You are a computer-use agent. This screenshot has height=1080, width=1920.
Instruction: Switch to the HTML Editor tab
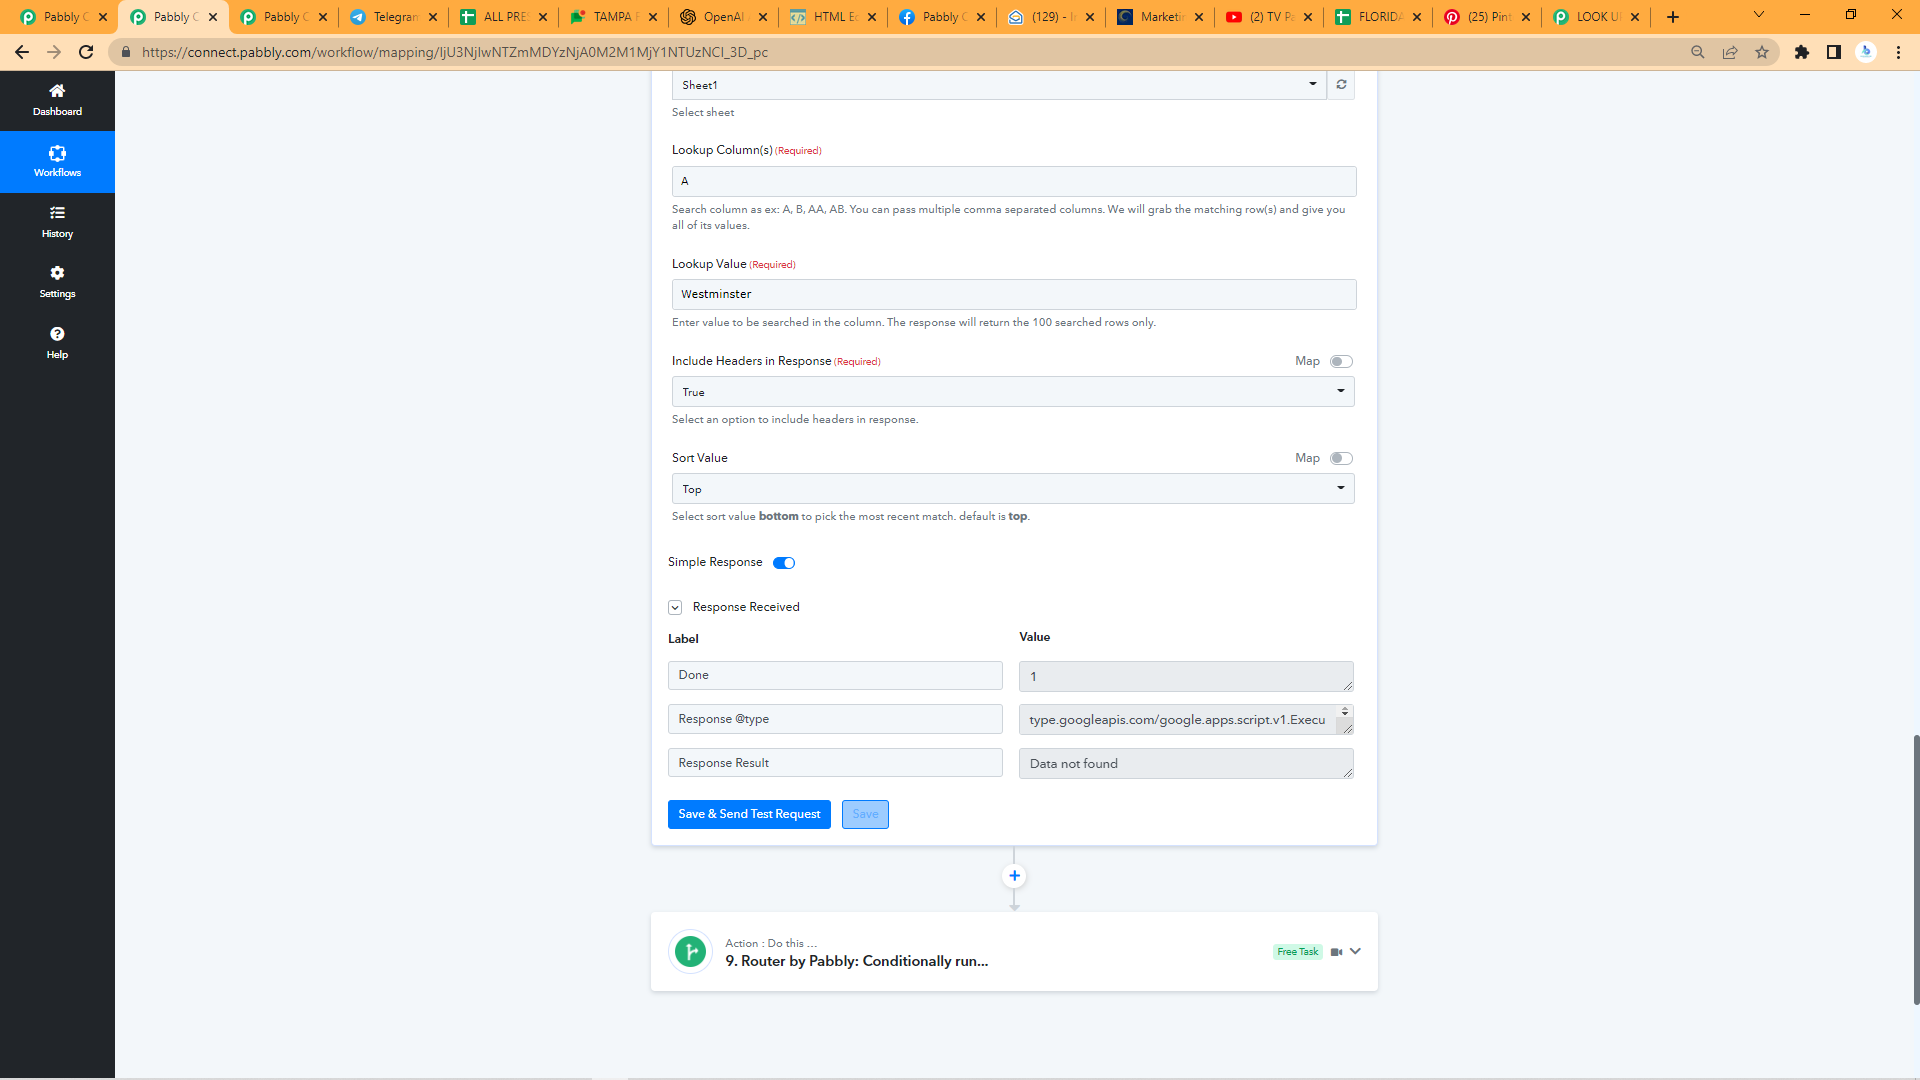tap(834, 17)
